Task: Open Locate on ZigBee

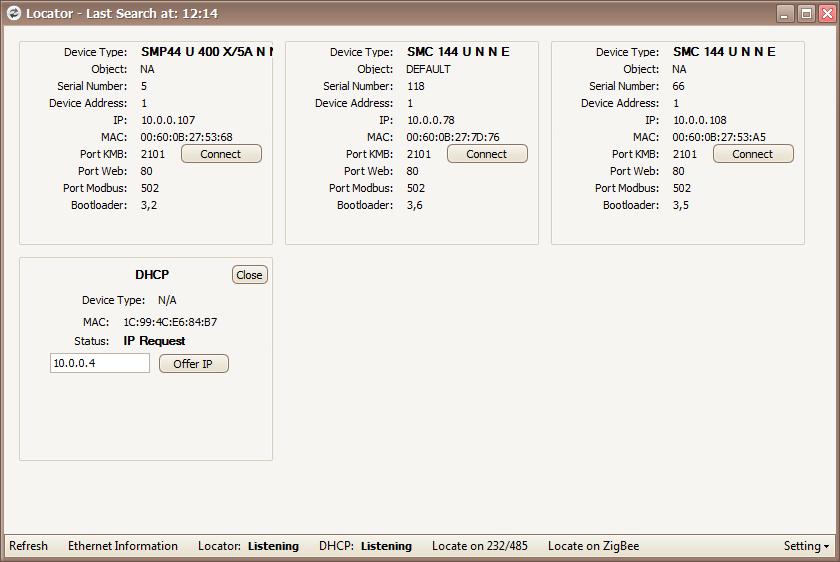Action: (594, 546)
